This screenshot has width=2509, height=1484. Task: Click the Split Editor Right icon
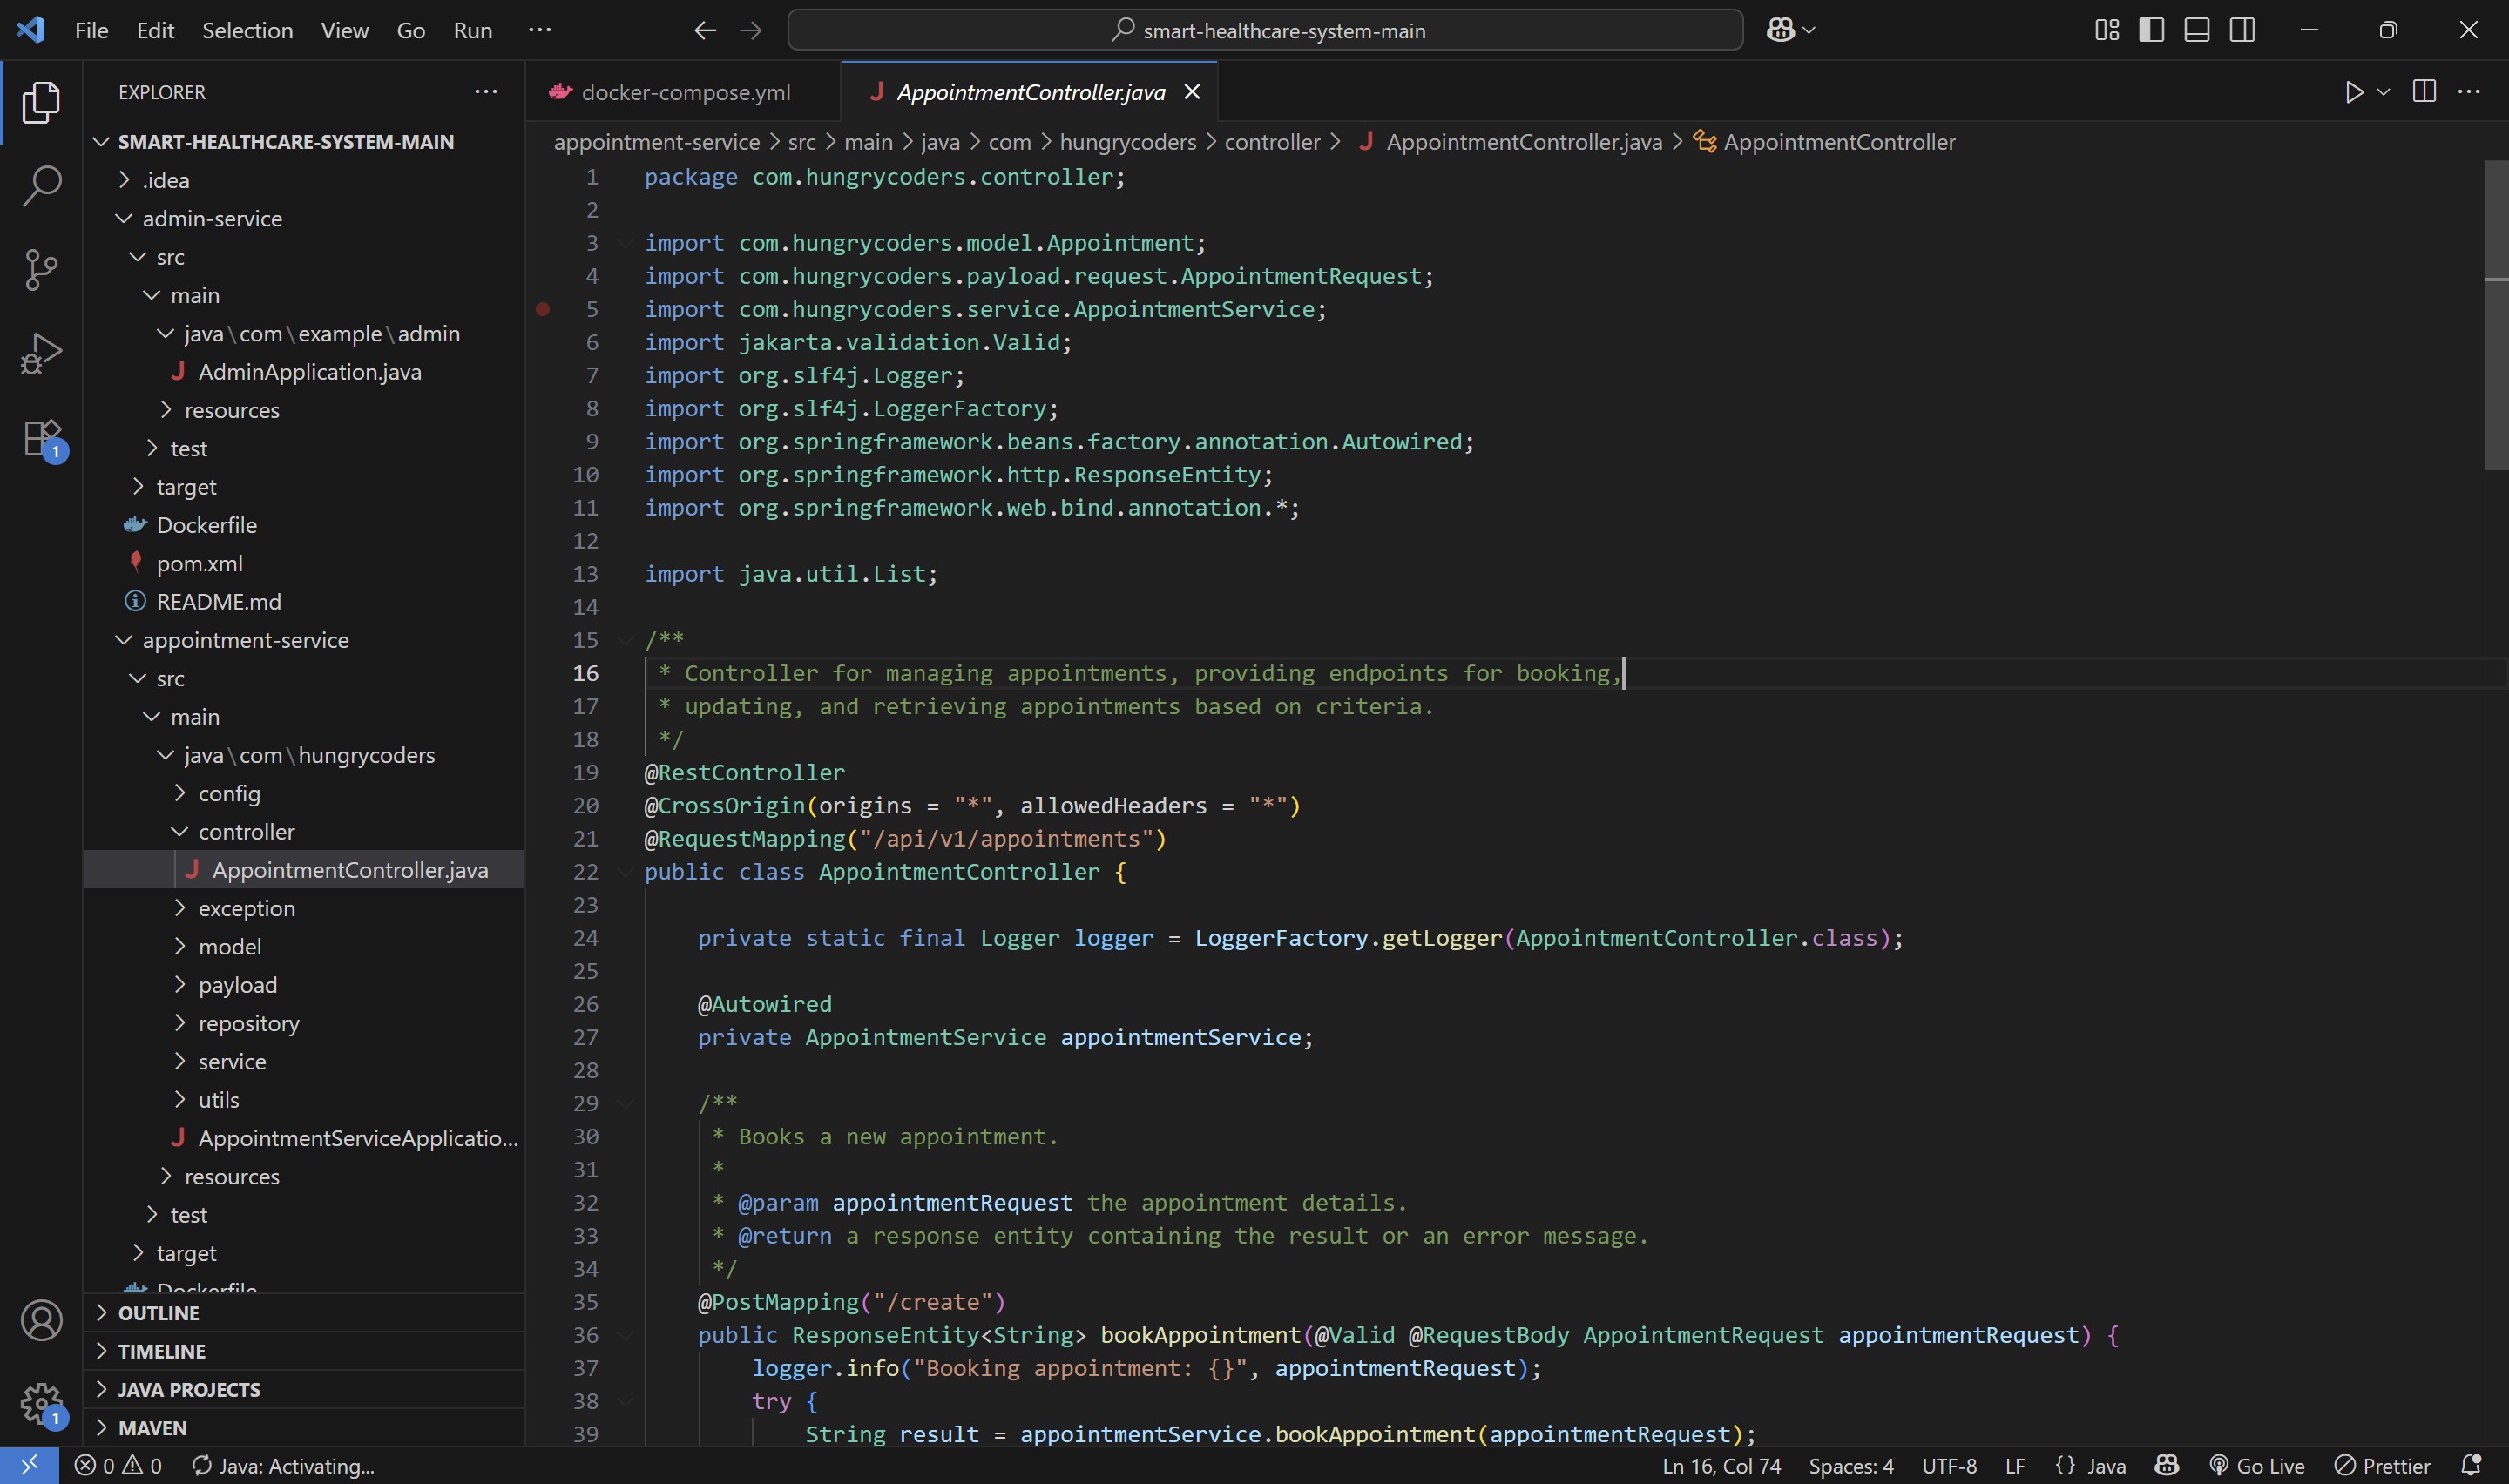point(2423,92)
